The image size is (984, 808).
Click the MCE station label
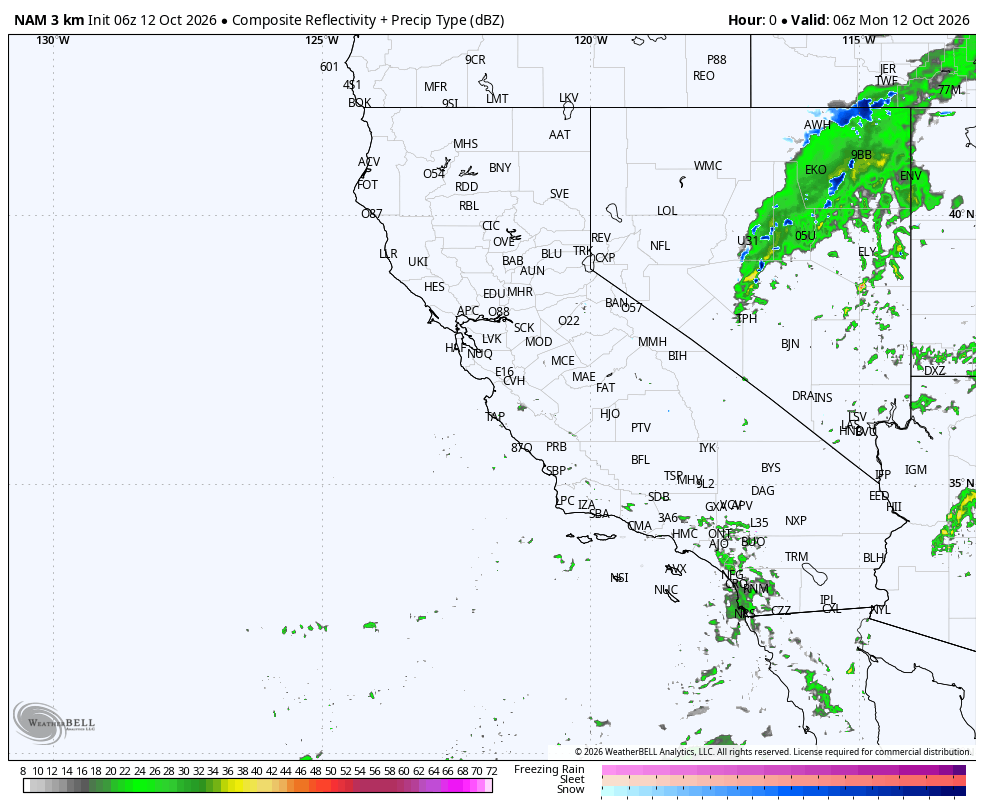coord(563,361)
